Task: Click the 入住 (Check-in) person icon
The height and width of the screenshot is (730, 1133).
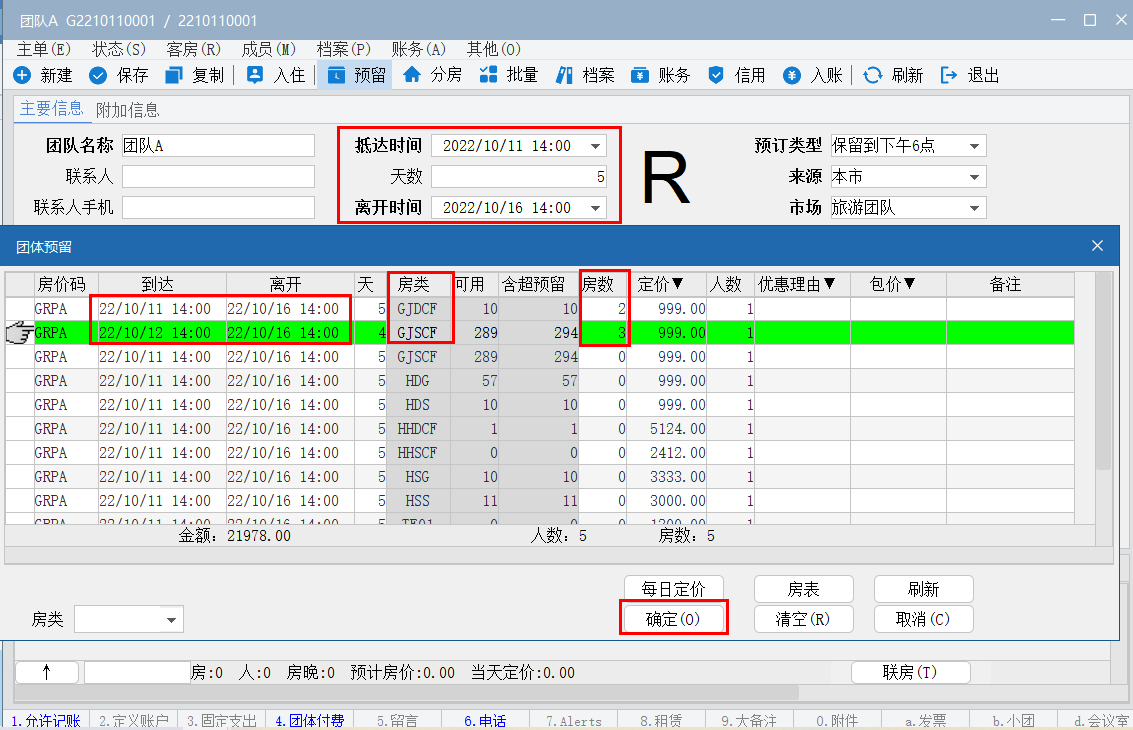Action: [254, 75]
